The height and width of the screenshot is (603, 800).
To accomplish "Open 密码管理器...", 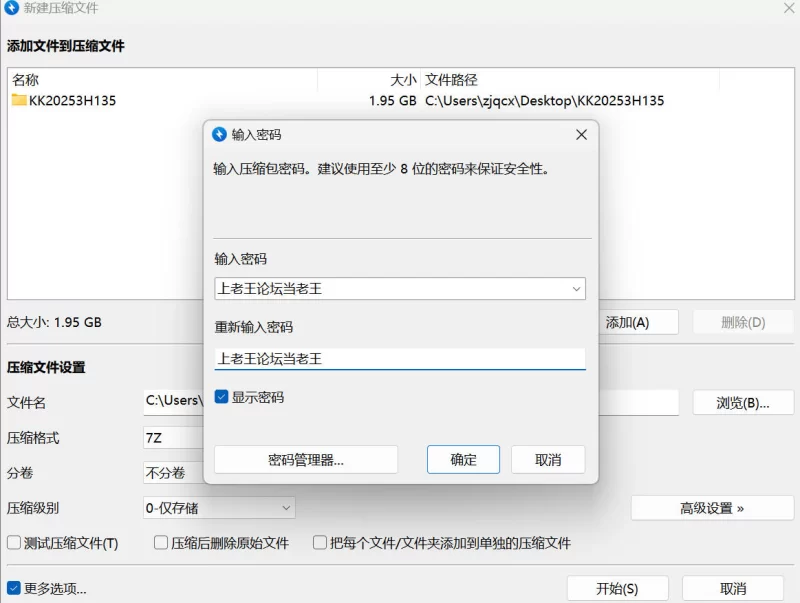I will pyautogui.click(x=306, y=460).
